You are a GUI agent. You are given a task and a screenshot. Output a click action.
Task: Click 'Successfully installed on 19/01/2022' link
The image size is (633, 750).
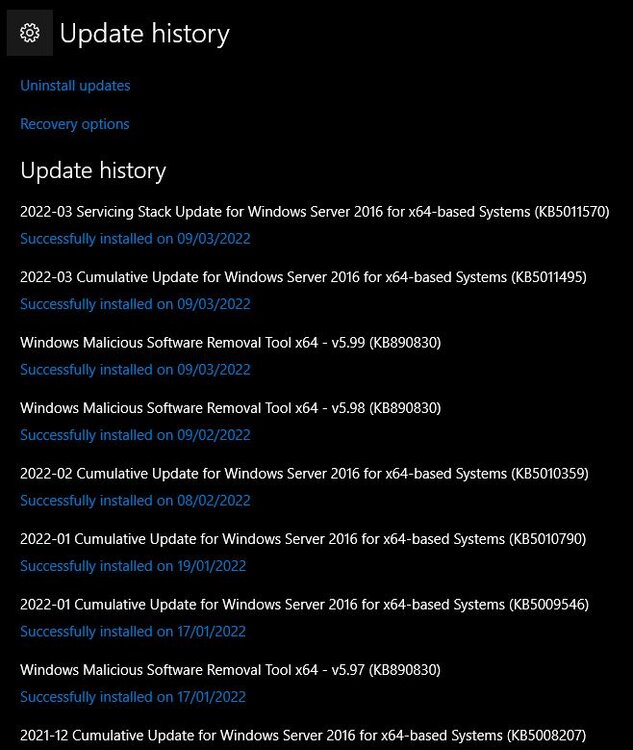point(133,566)
